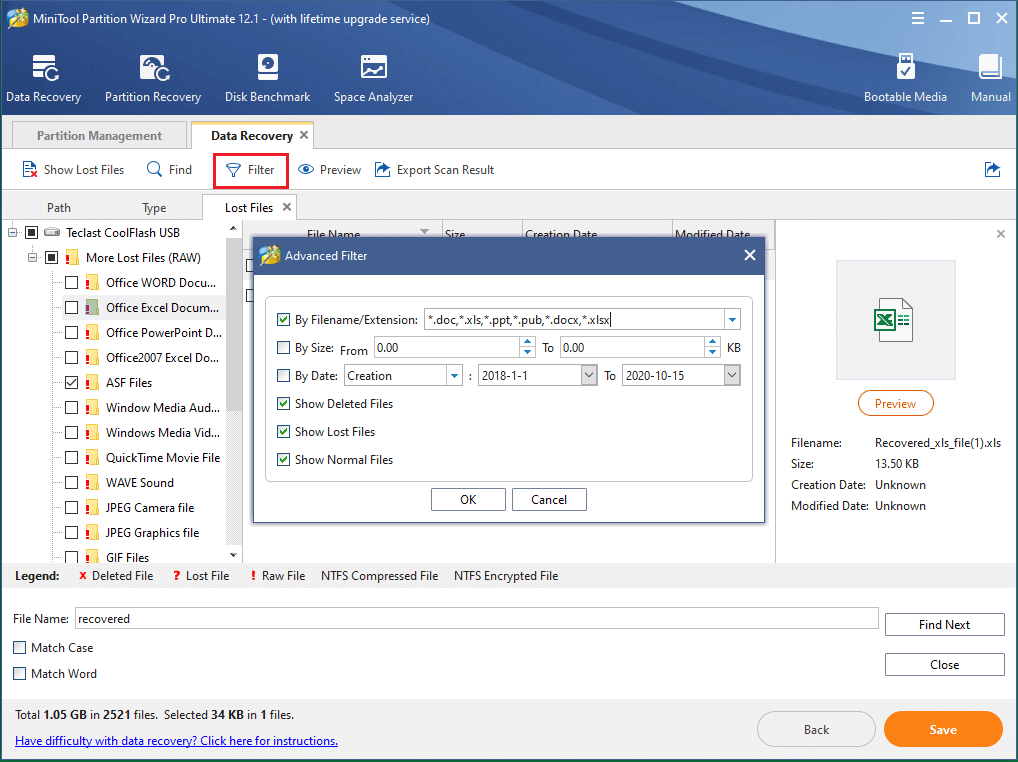The height and width of the screenshot is (762, 1018).
Task: Click the Filter funnel tool
Action: pos(251,170)
